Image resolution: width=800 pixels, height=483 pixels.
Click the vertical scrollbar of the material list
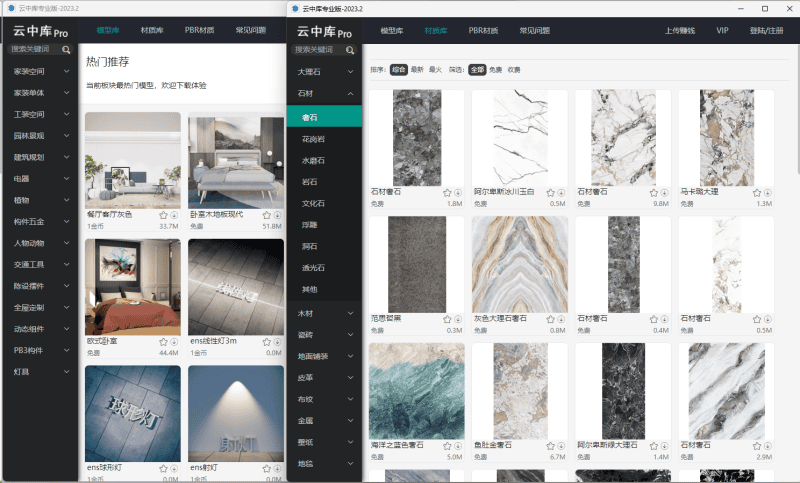(797, 110)
